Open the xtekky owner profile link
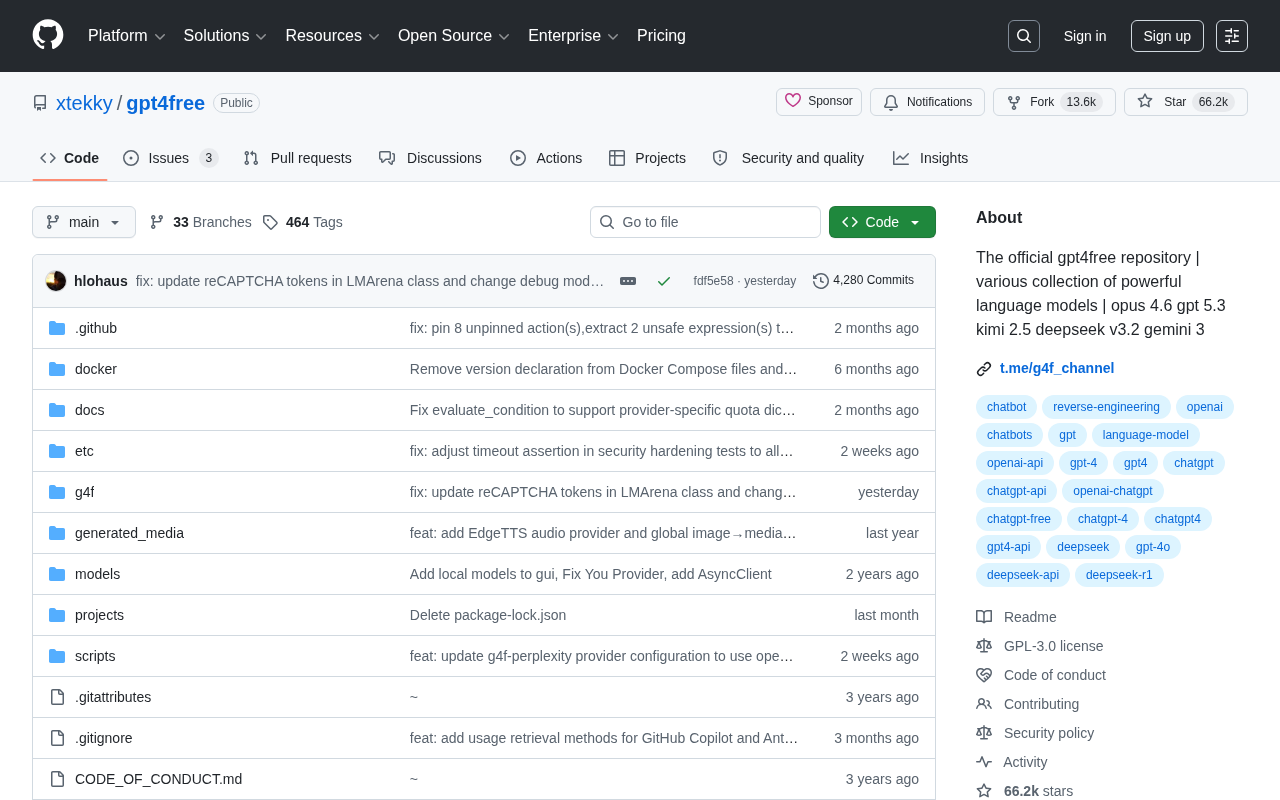Screen dimensions: 1280x800 [x=84, y=103]
